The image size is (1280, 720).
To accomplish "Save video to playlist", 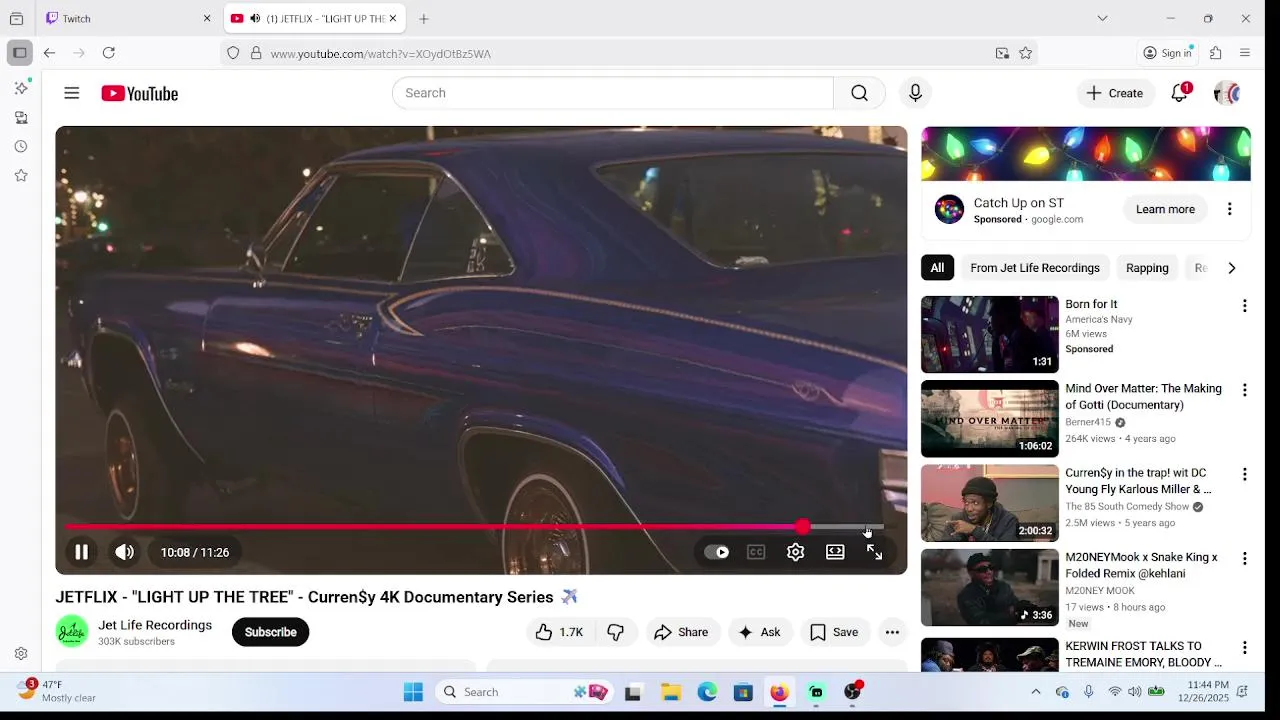I will [834, 632].
